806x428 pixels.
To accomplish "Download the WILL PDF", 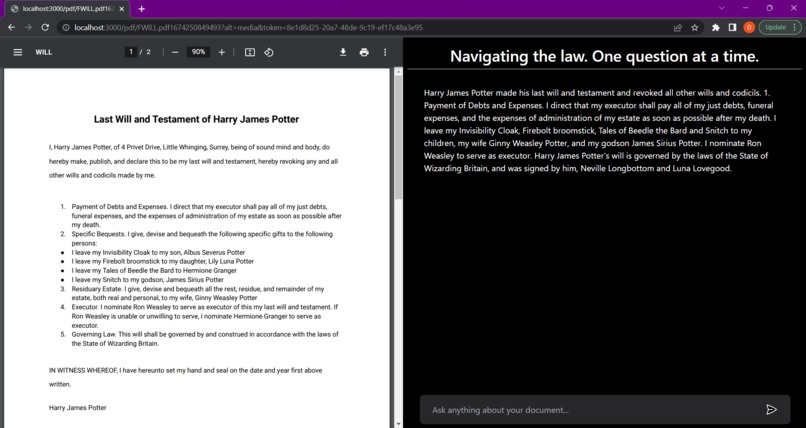I will tap(343, 52).
